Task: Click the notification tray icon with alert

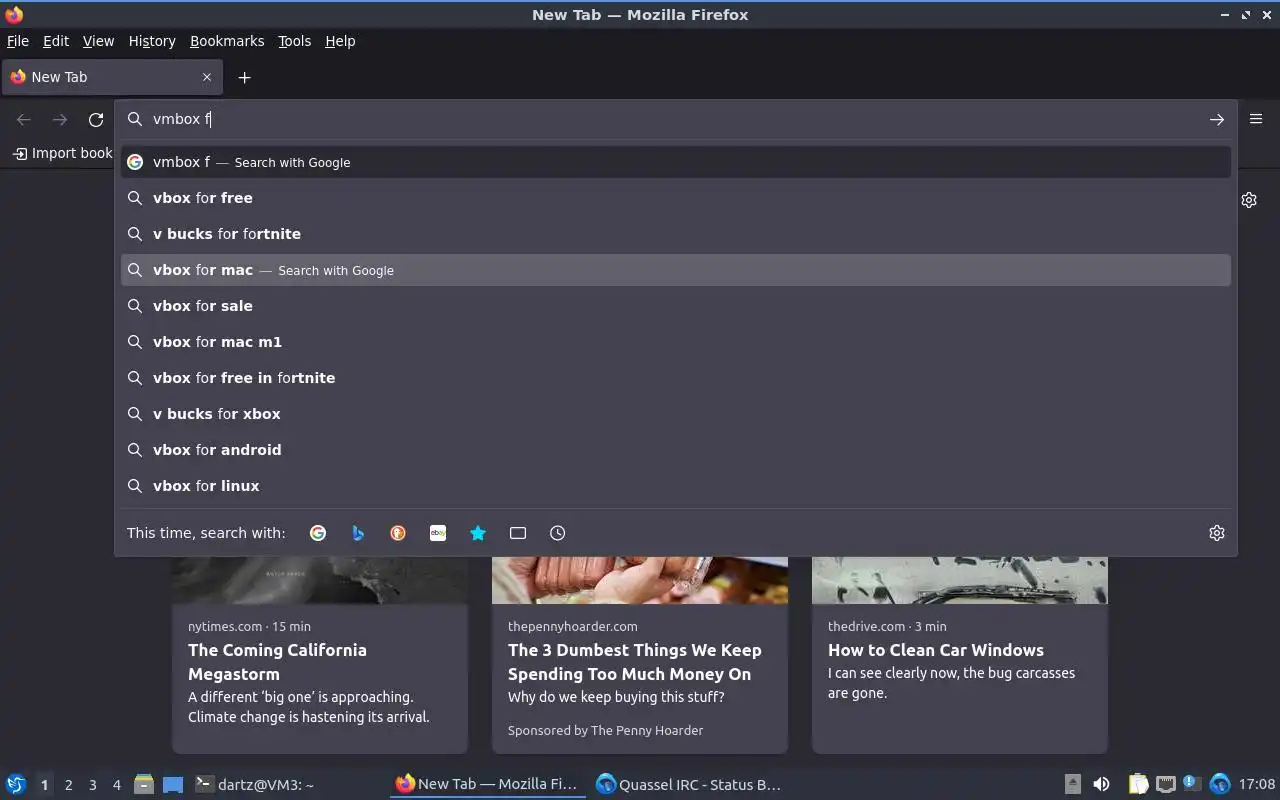Action: pyautogui.click(x=1192, y=783)
